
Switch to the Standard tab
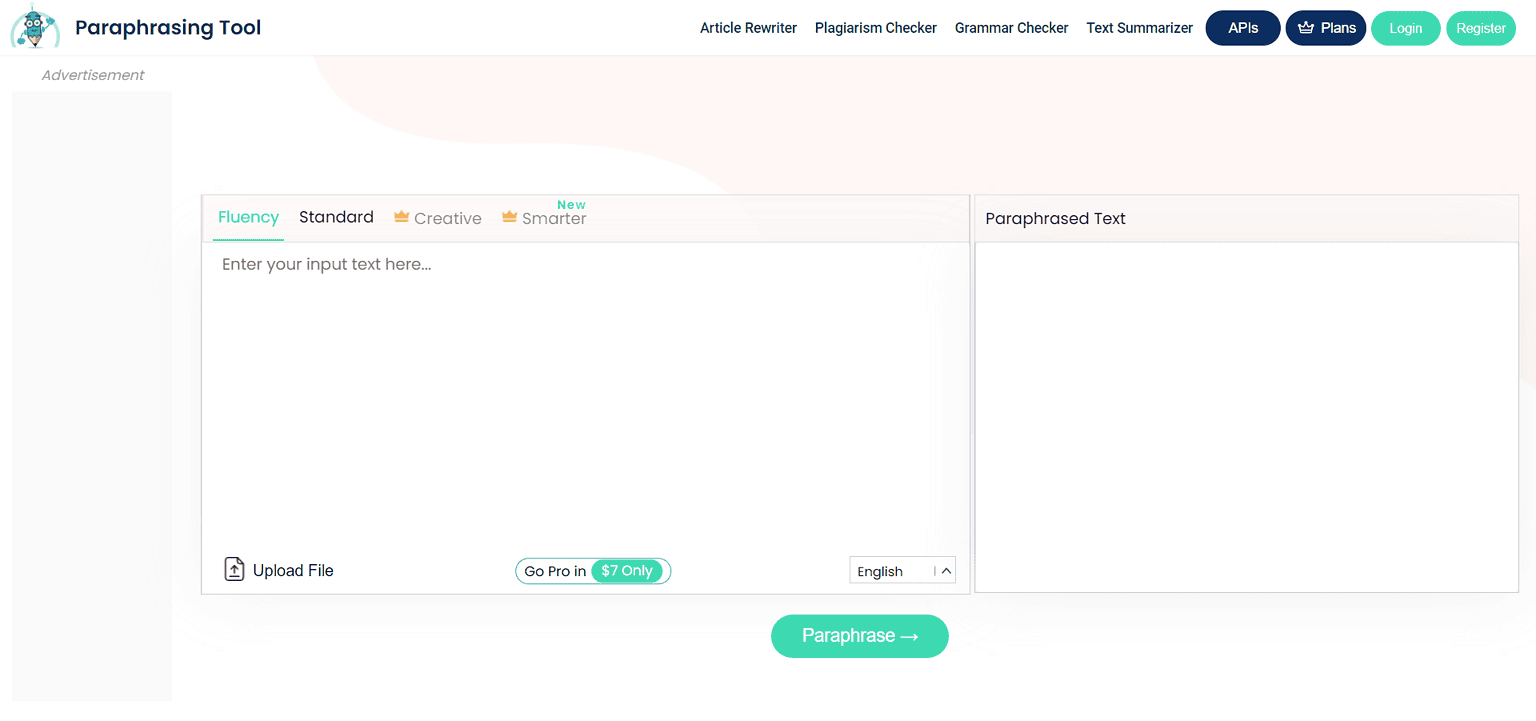[x=336, y=217]
